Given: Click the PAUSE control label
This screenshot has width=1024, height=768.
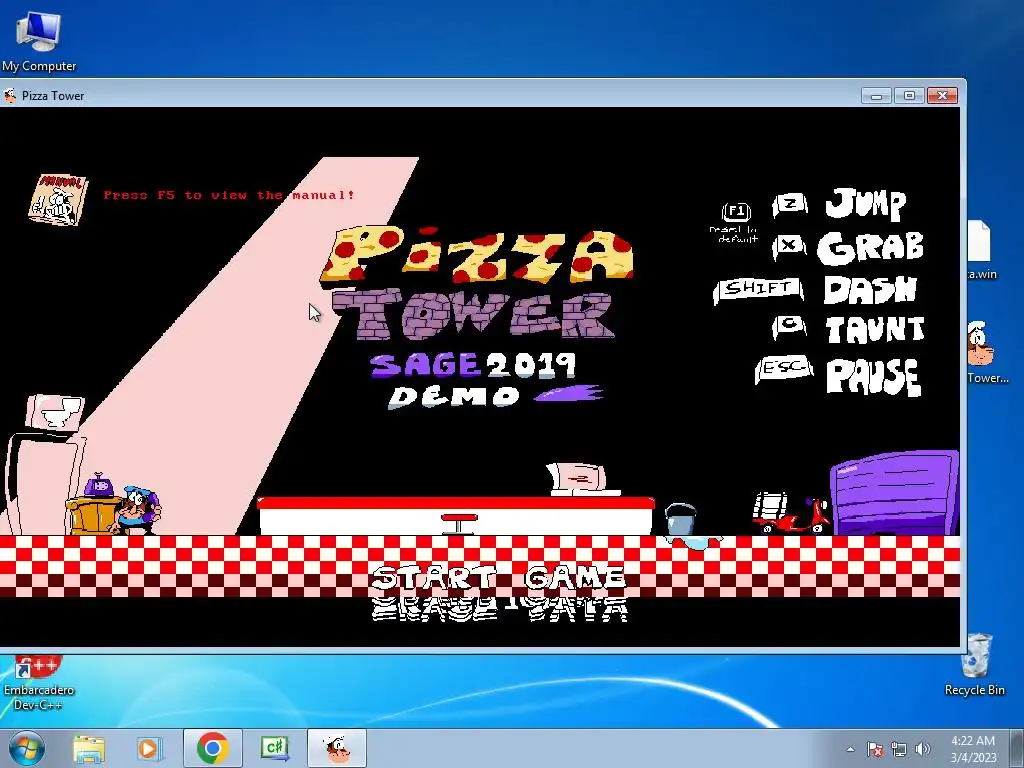Looking at the screenshot, I should click(x=873, y=377).
